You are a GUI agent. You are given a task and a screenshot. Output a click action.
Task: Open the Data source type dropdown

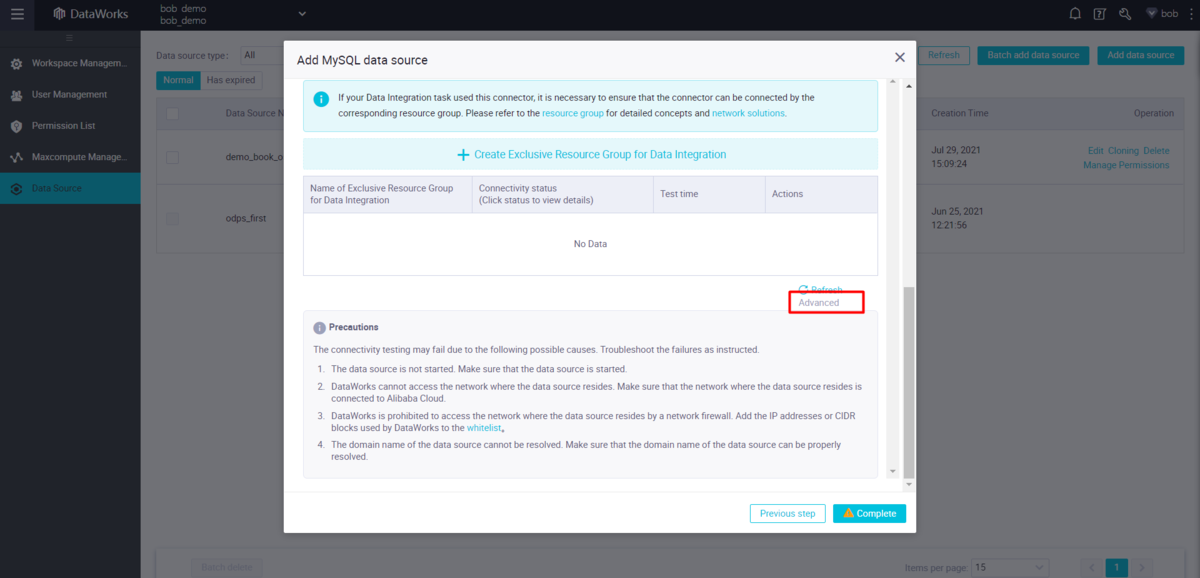tap(262, 56)
